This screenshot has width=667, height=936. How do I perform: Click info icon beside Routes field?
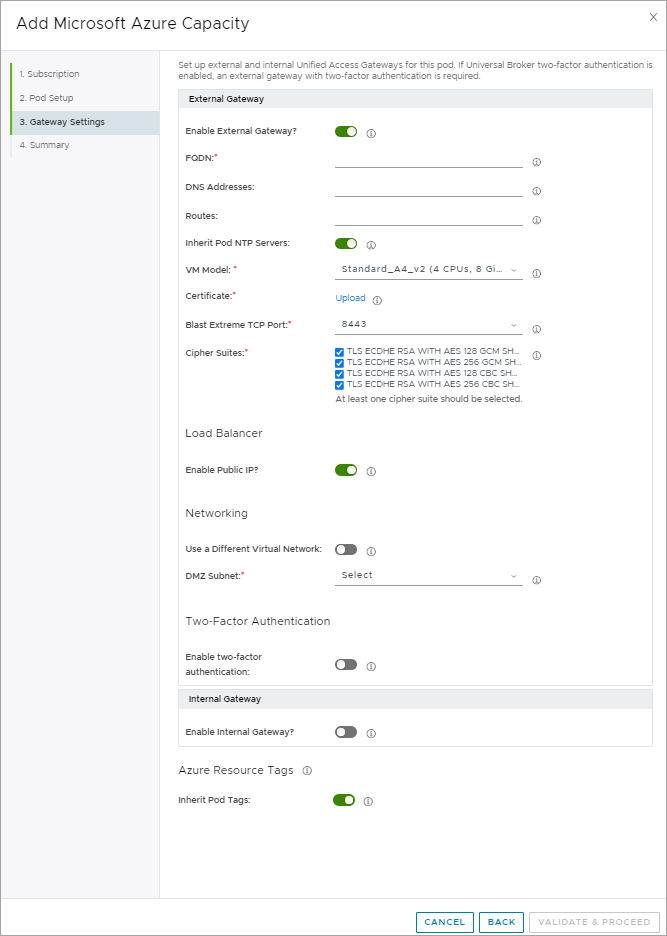coord(536,220)
